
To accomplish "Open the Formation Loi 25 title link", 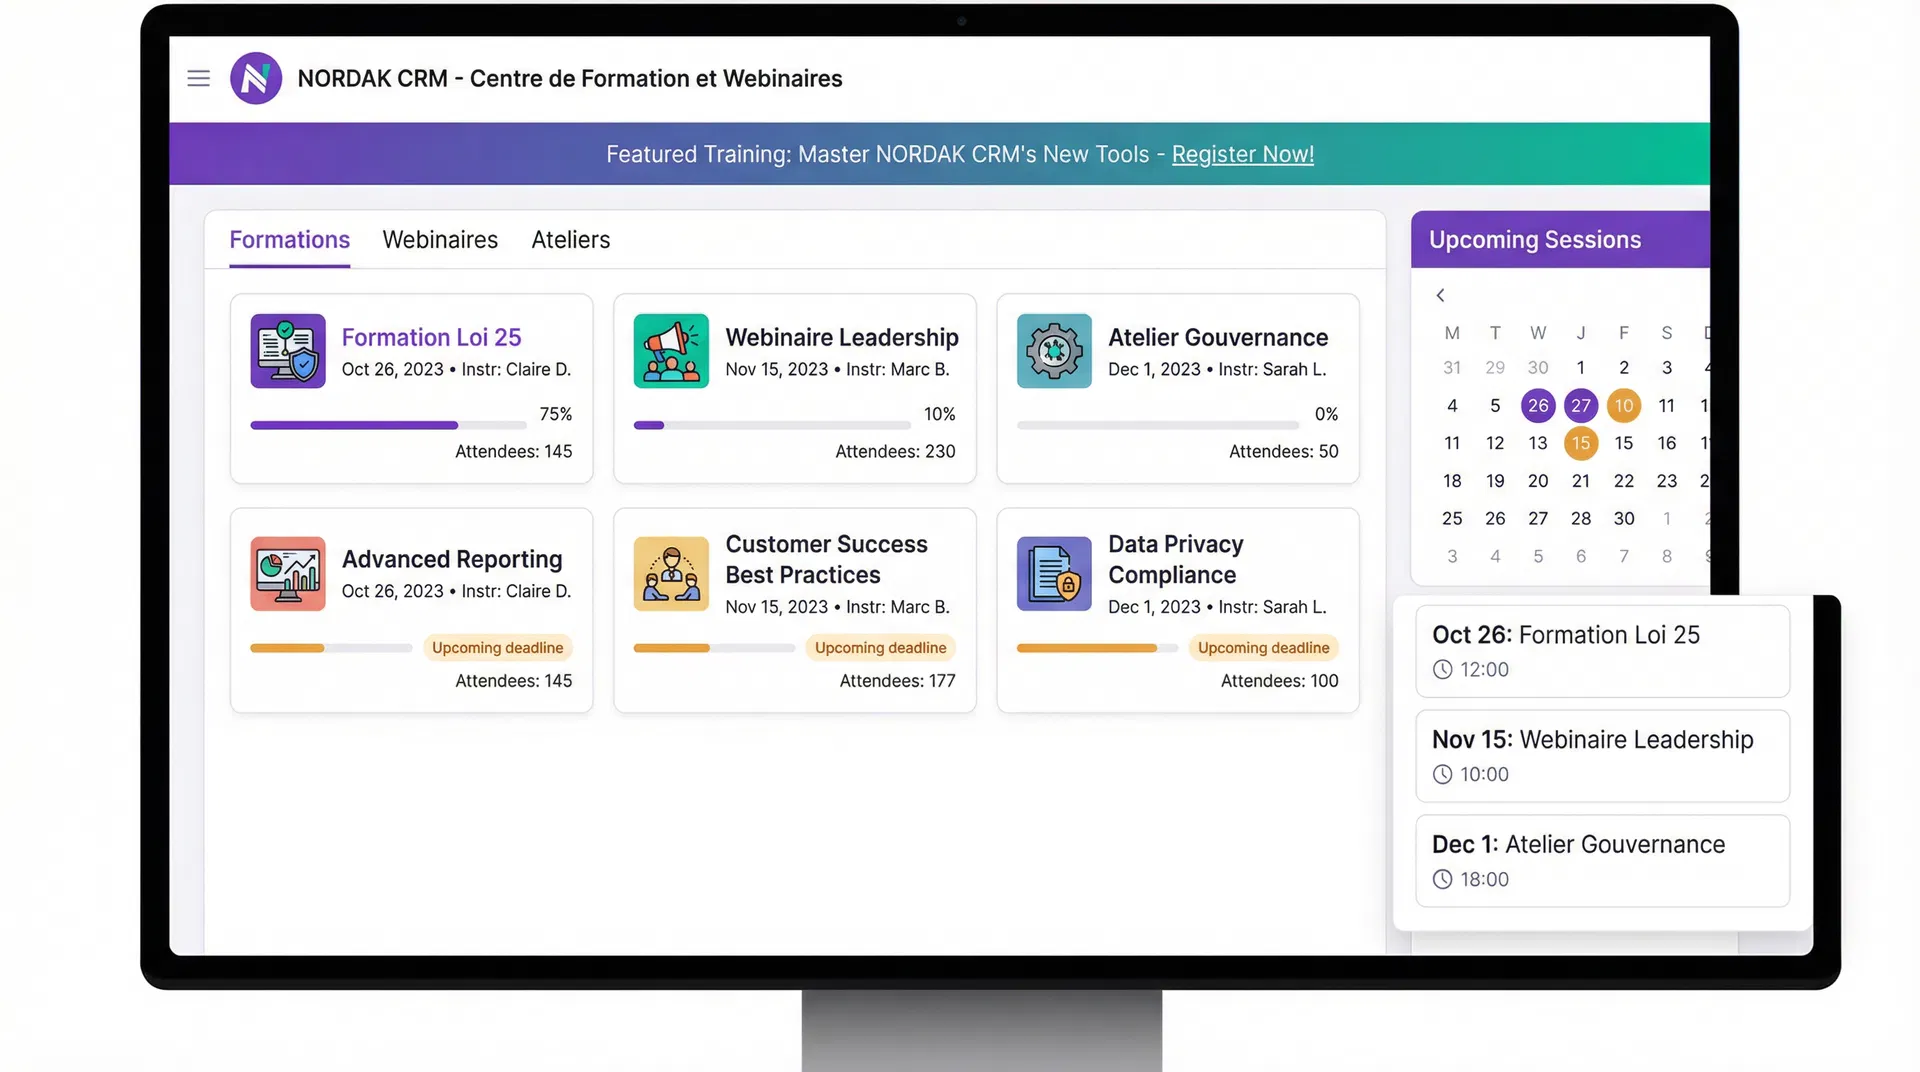I will point(431,337).
